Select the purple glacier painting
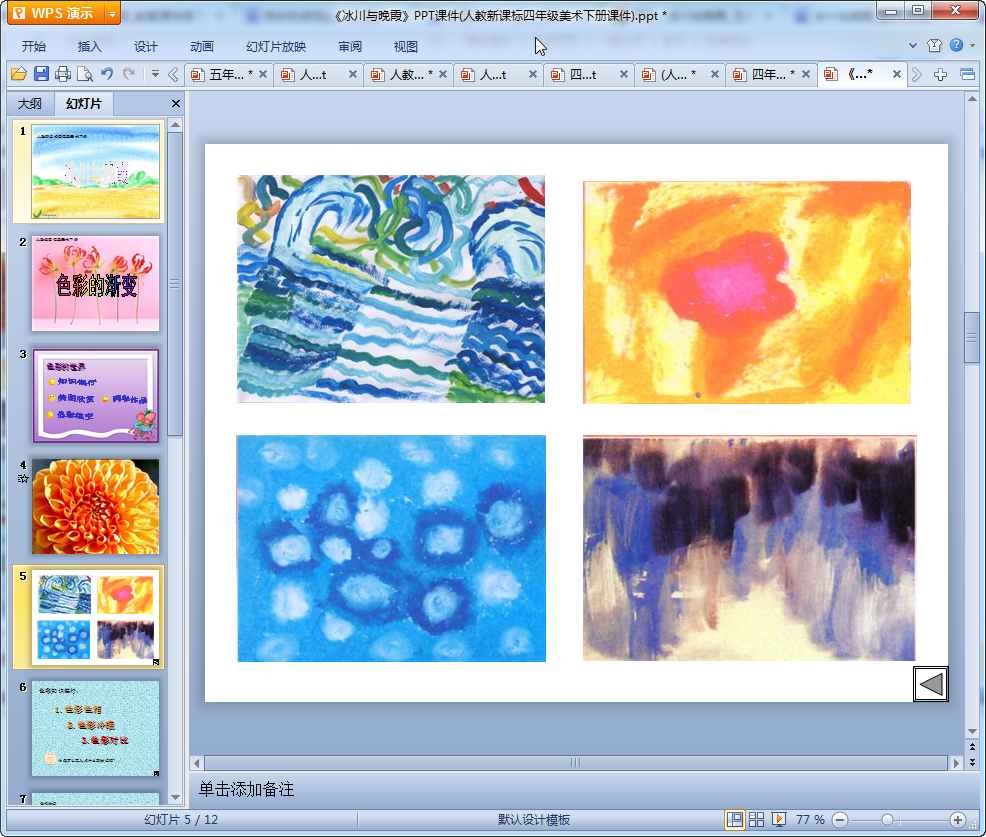This screenshot has height=837, width=986. (750, 548)
